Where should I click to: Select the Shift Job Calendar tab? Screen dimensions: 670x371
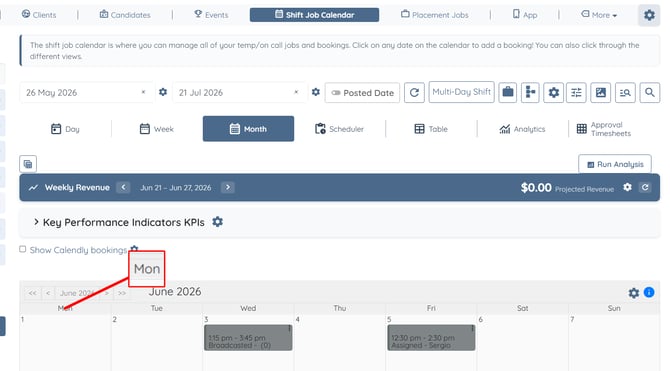pyautogui.click(x=314, y=15)
